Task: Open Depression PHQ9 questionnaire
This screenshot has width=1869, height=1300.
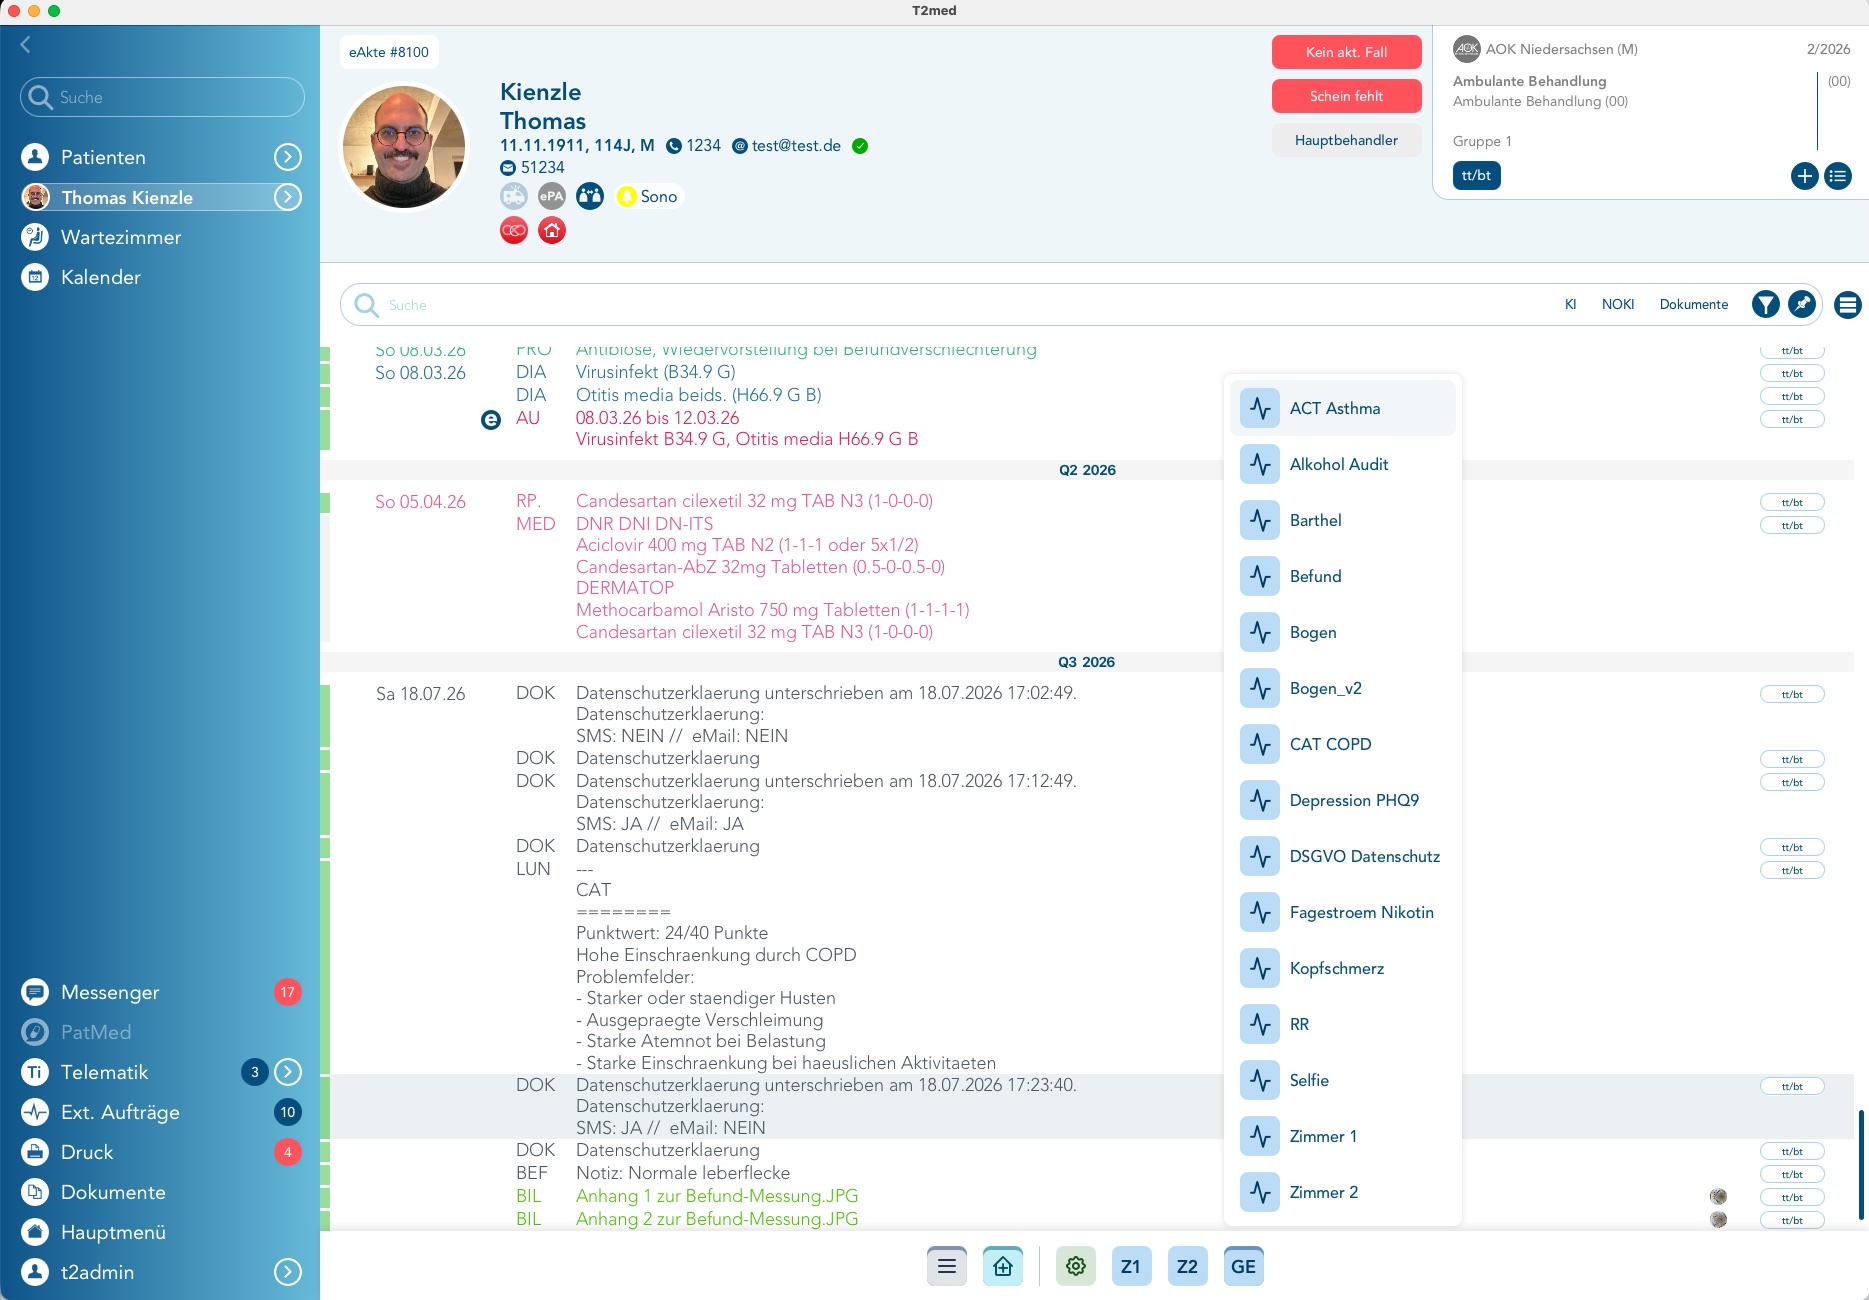Action: click(x=1342, y=800)
